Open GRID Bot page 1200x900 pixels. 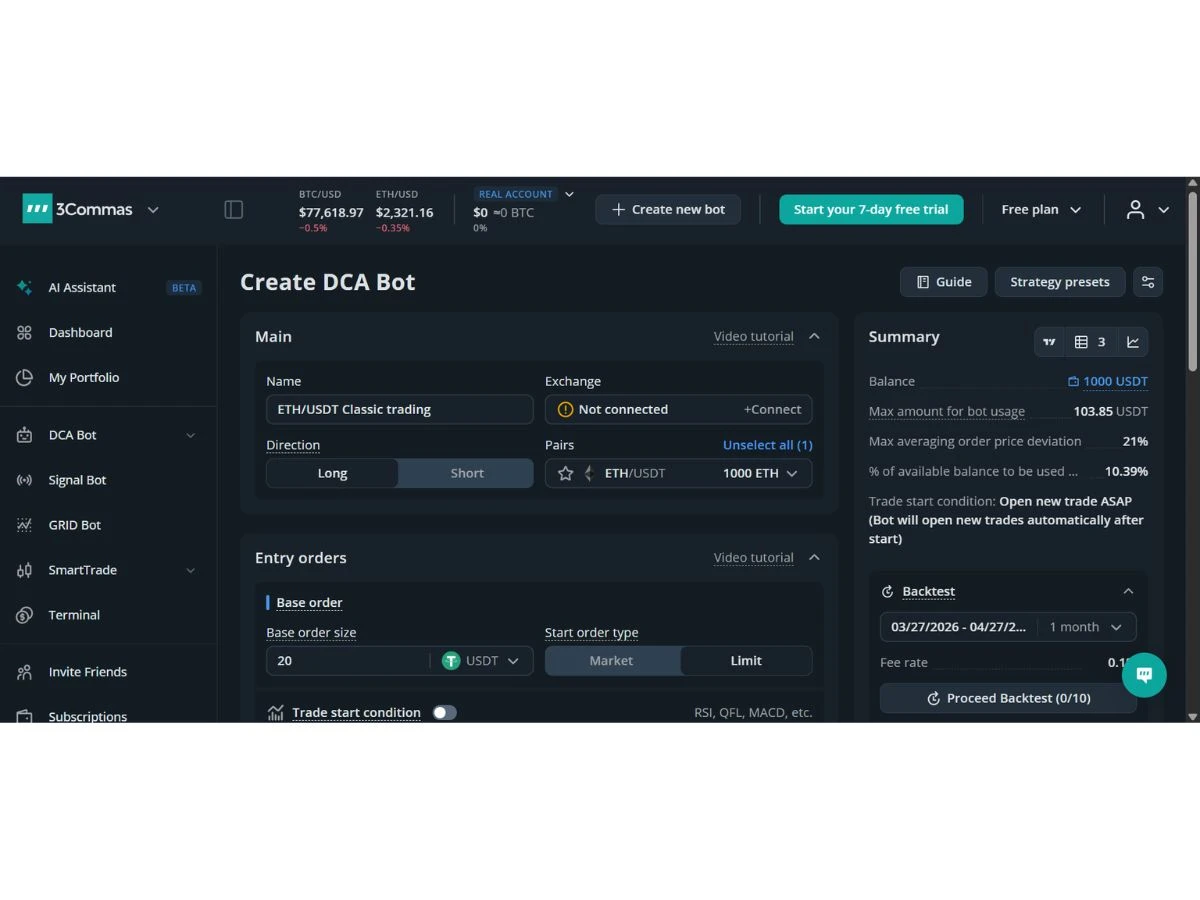75,525
